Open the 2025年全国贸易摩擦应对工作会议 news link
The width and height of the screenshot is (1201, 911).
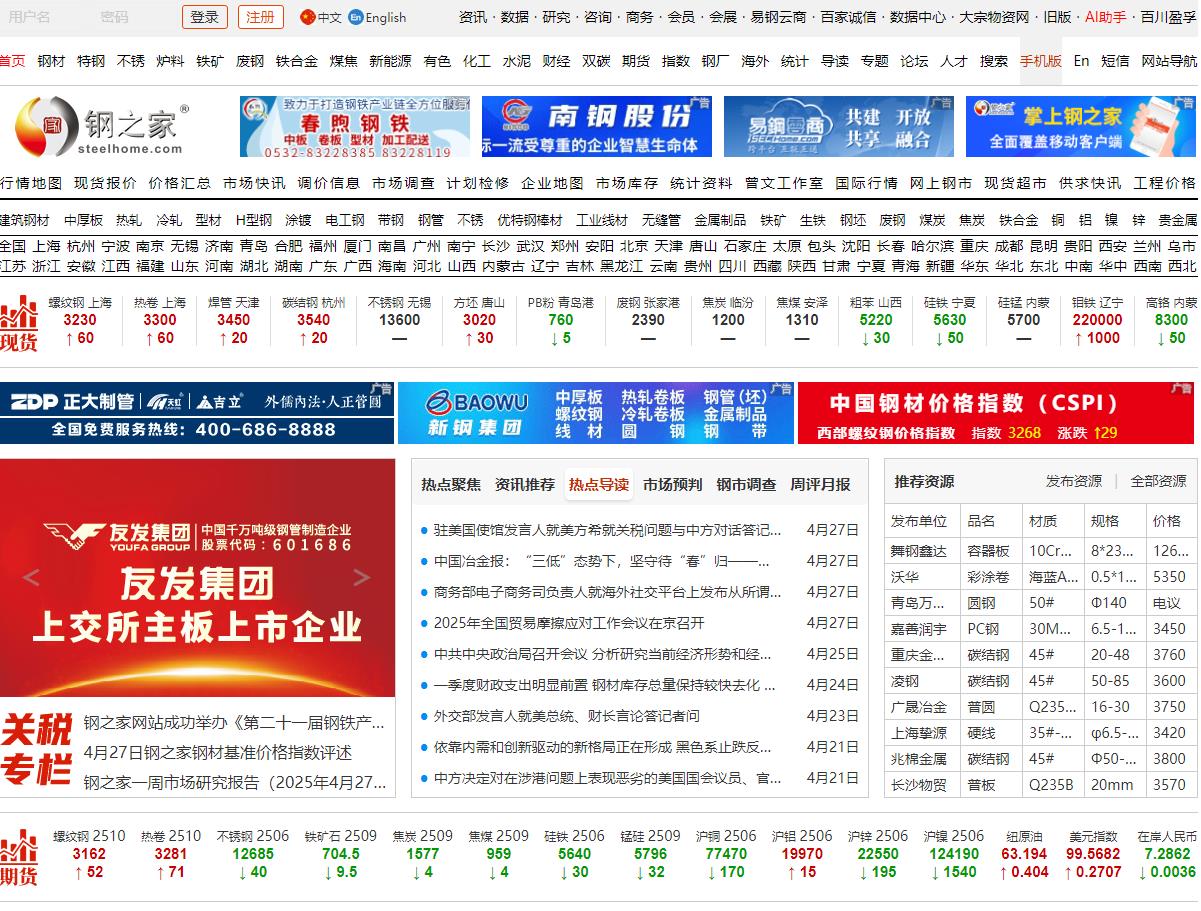(569, 623)
